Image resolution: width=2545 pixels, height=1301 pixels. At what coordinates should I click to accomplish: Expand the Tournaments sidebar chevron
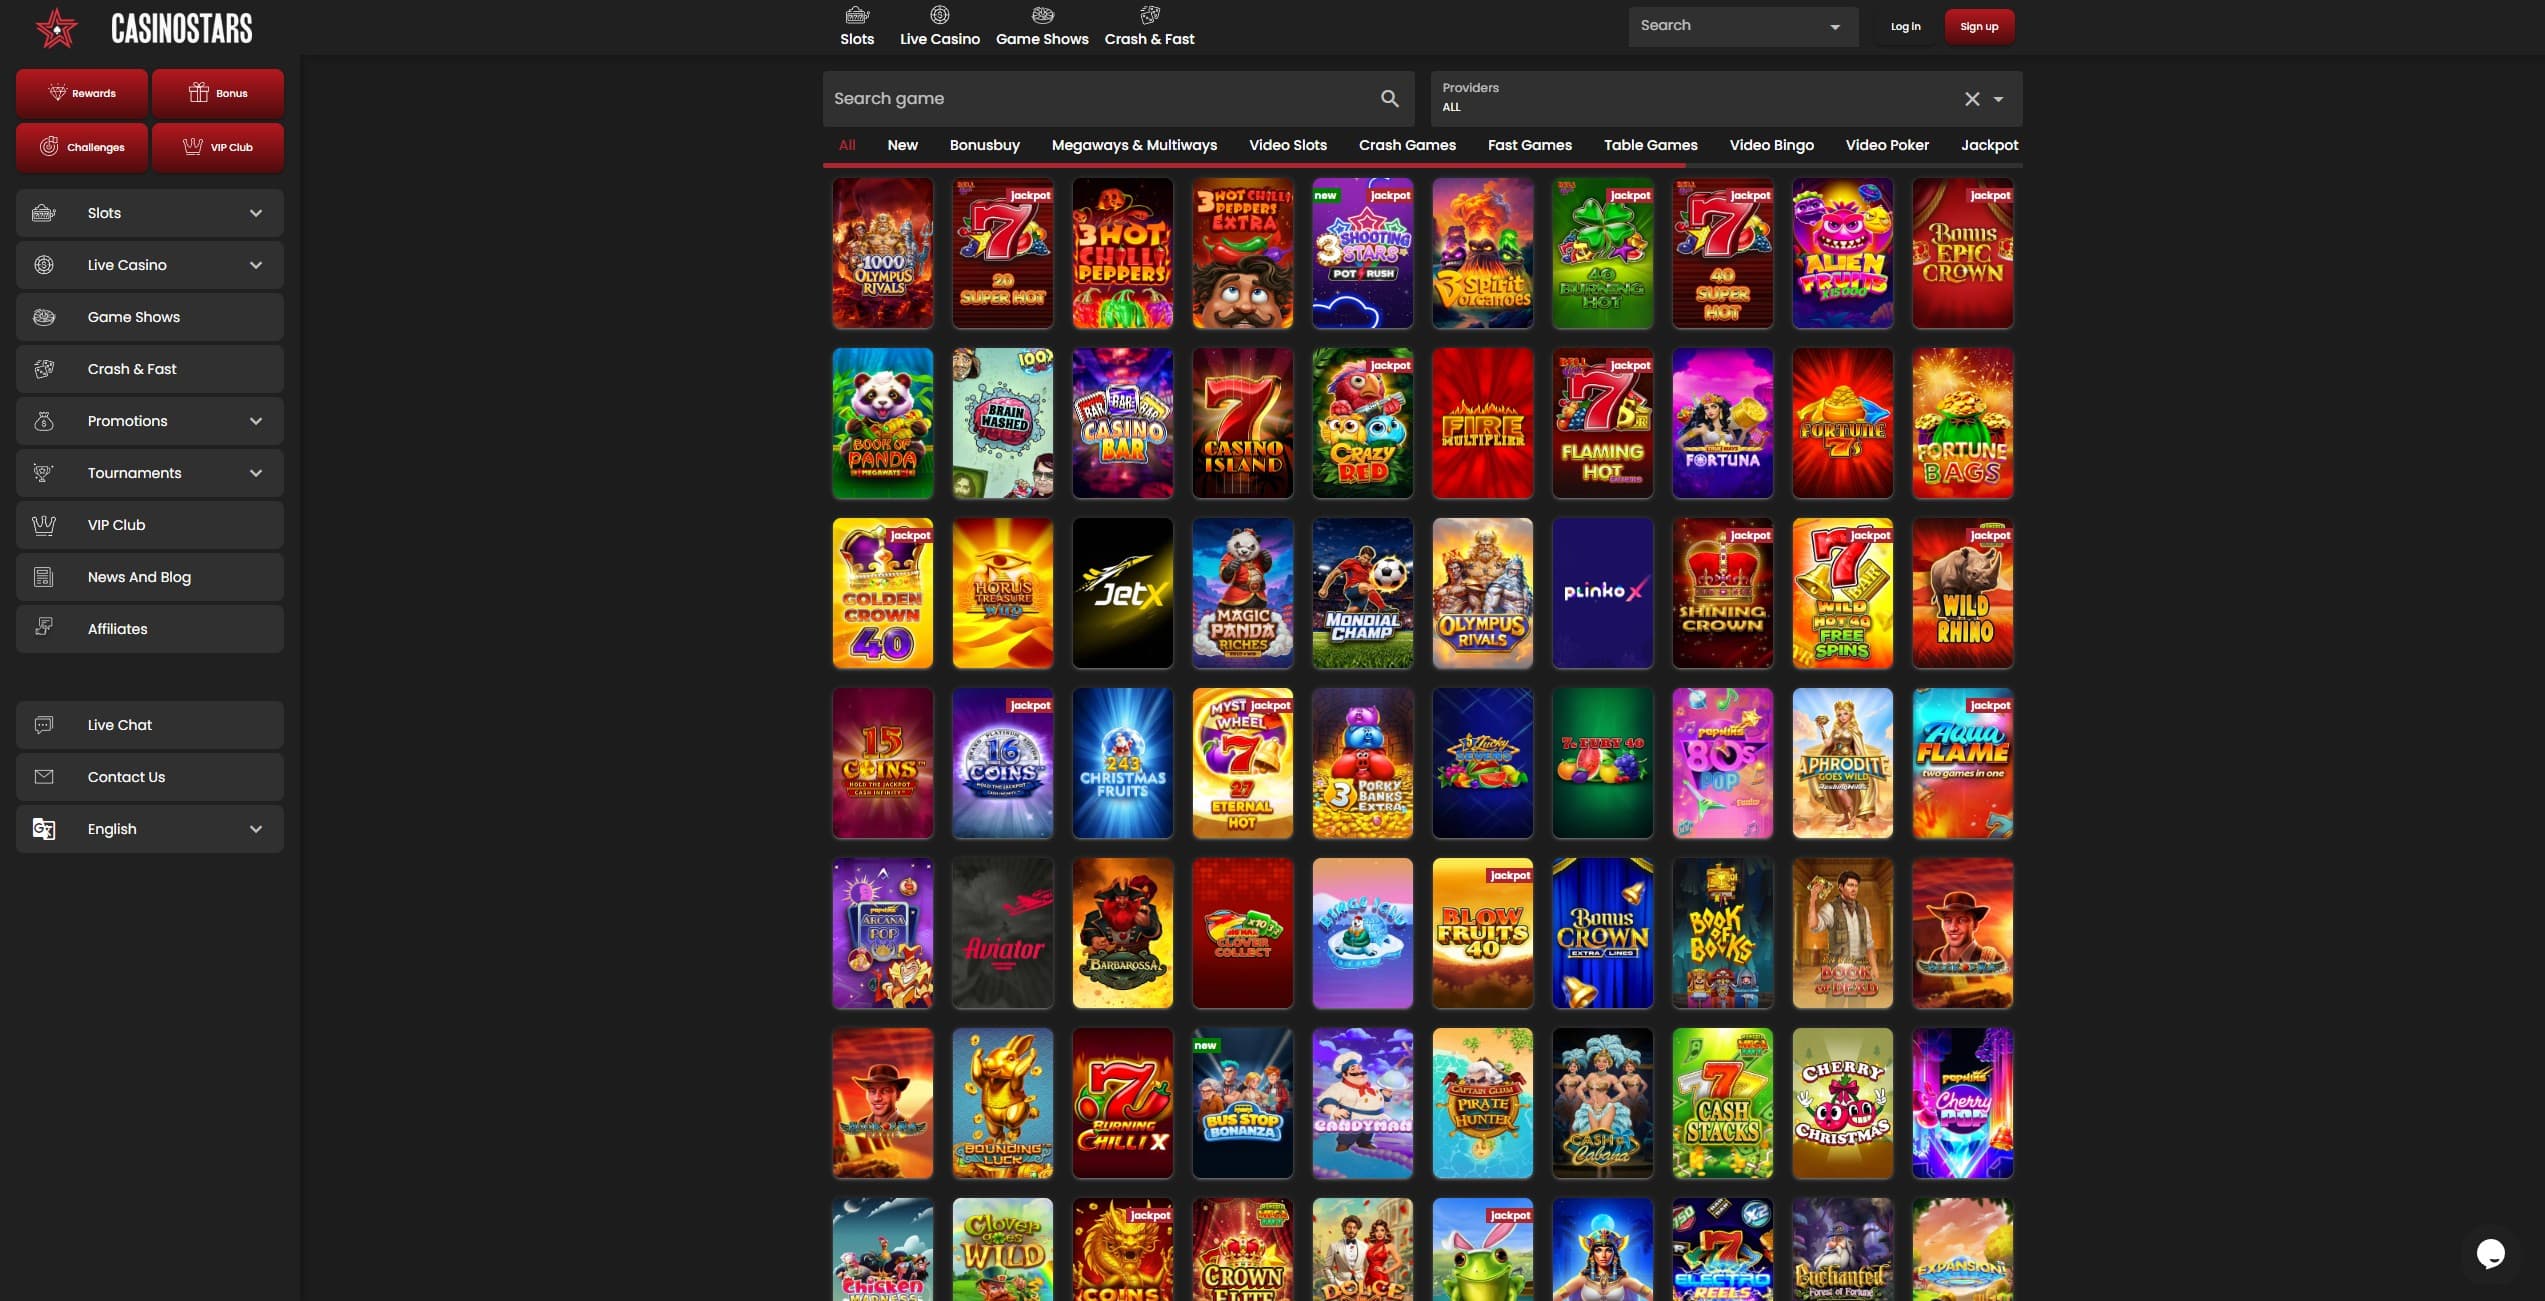coord(256,473)
